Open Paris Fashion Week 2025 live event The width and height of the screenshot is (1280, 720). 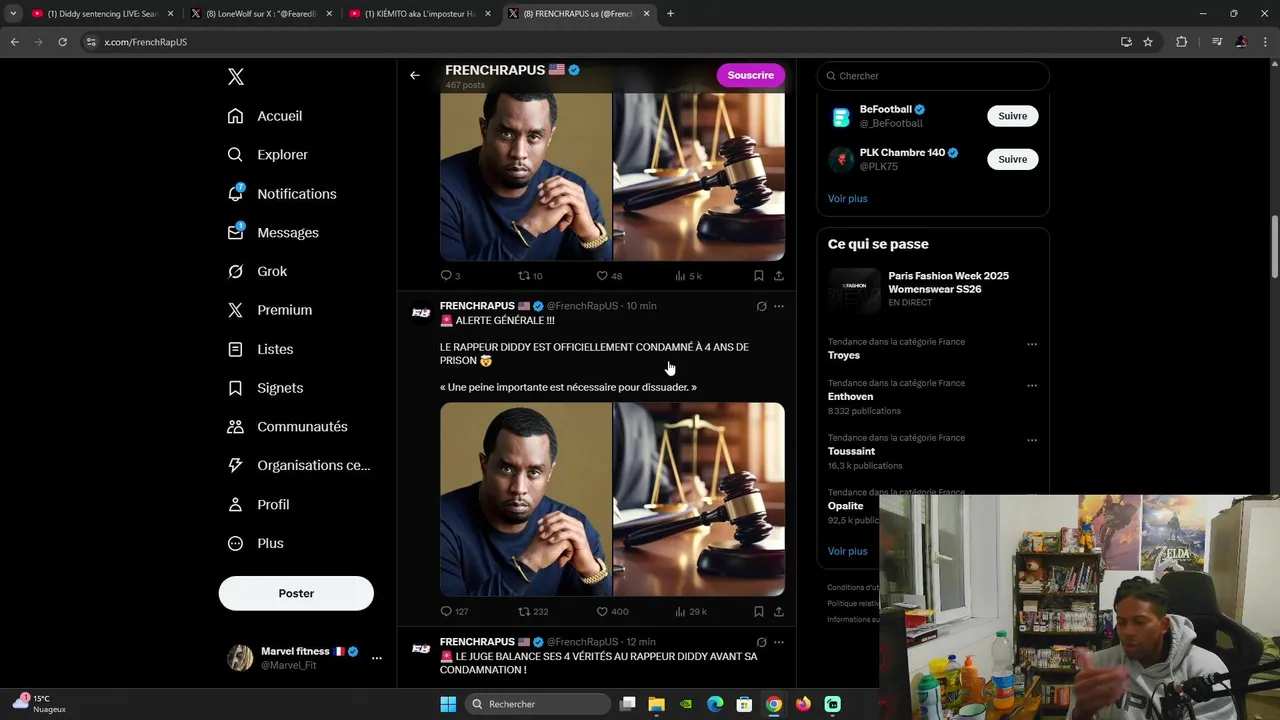933,289
